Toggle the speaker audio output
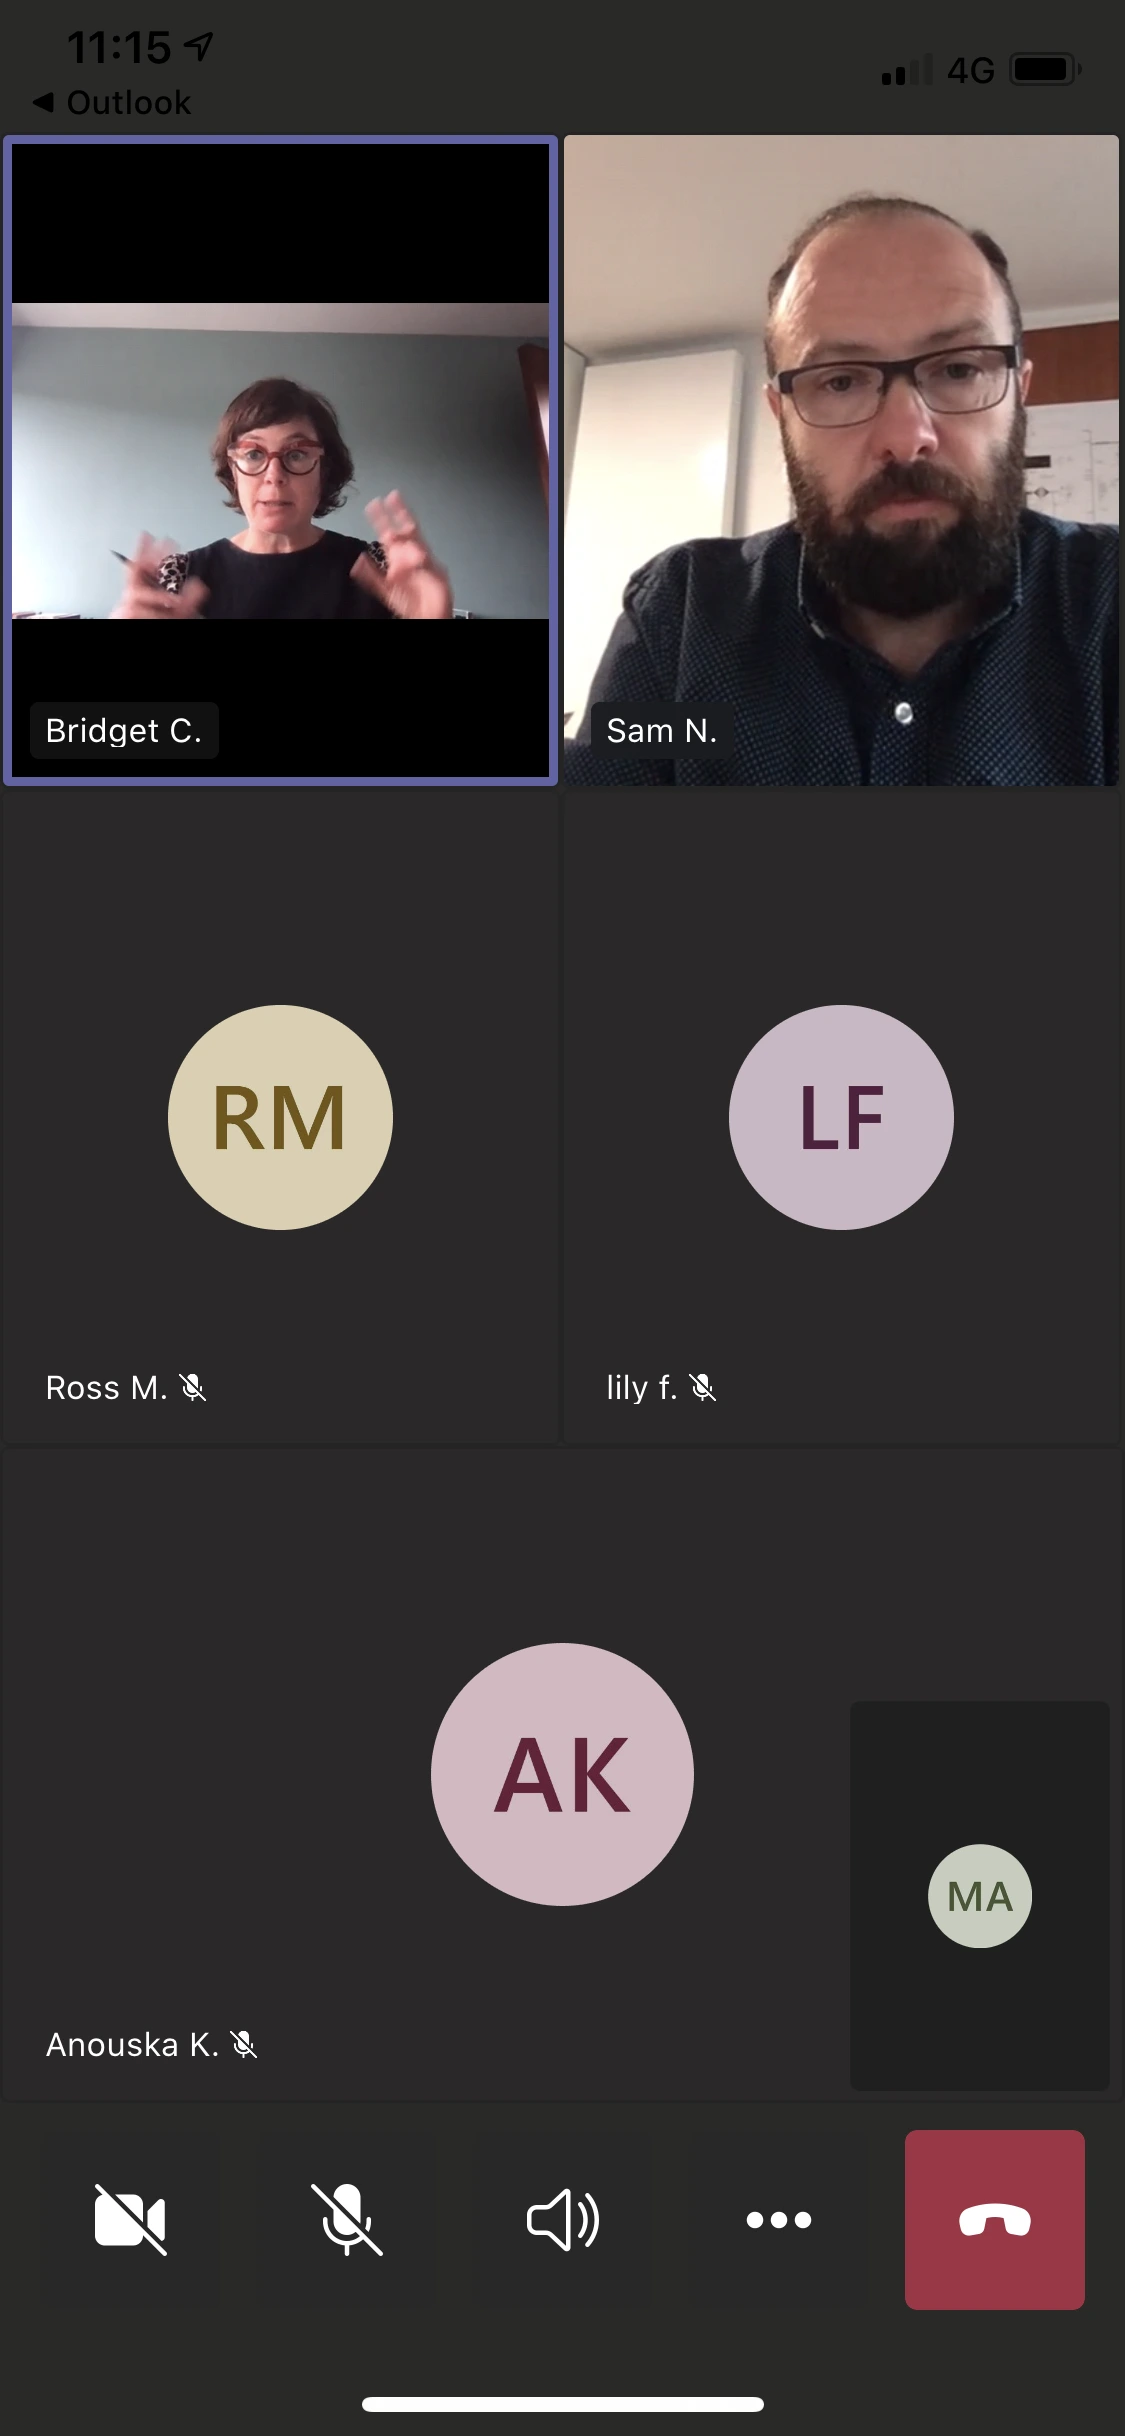Screen dimensions: 1125x2436 [x=563, y=2220]
